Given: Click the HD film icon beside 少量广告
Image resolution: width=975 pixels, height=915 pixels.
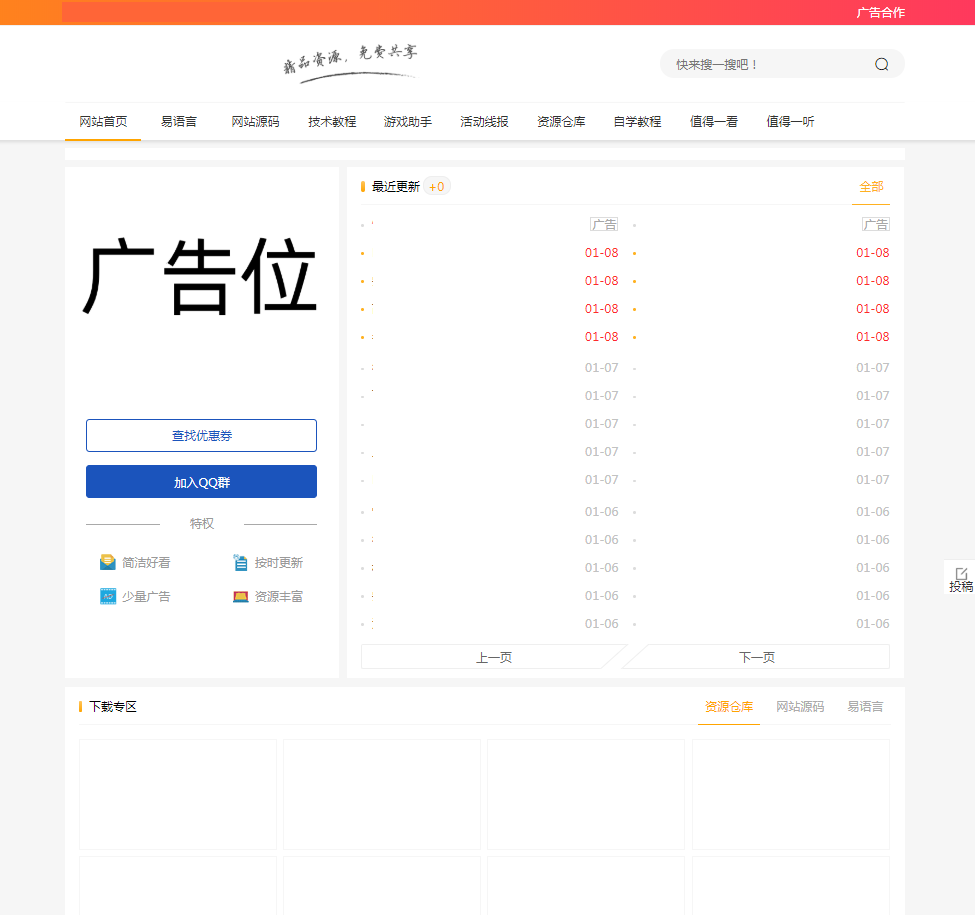Looking at the screenshot, I should 107,596.
